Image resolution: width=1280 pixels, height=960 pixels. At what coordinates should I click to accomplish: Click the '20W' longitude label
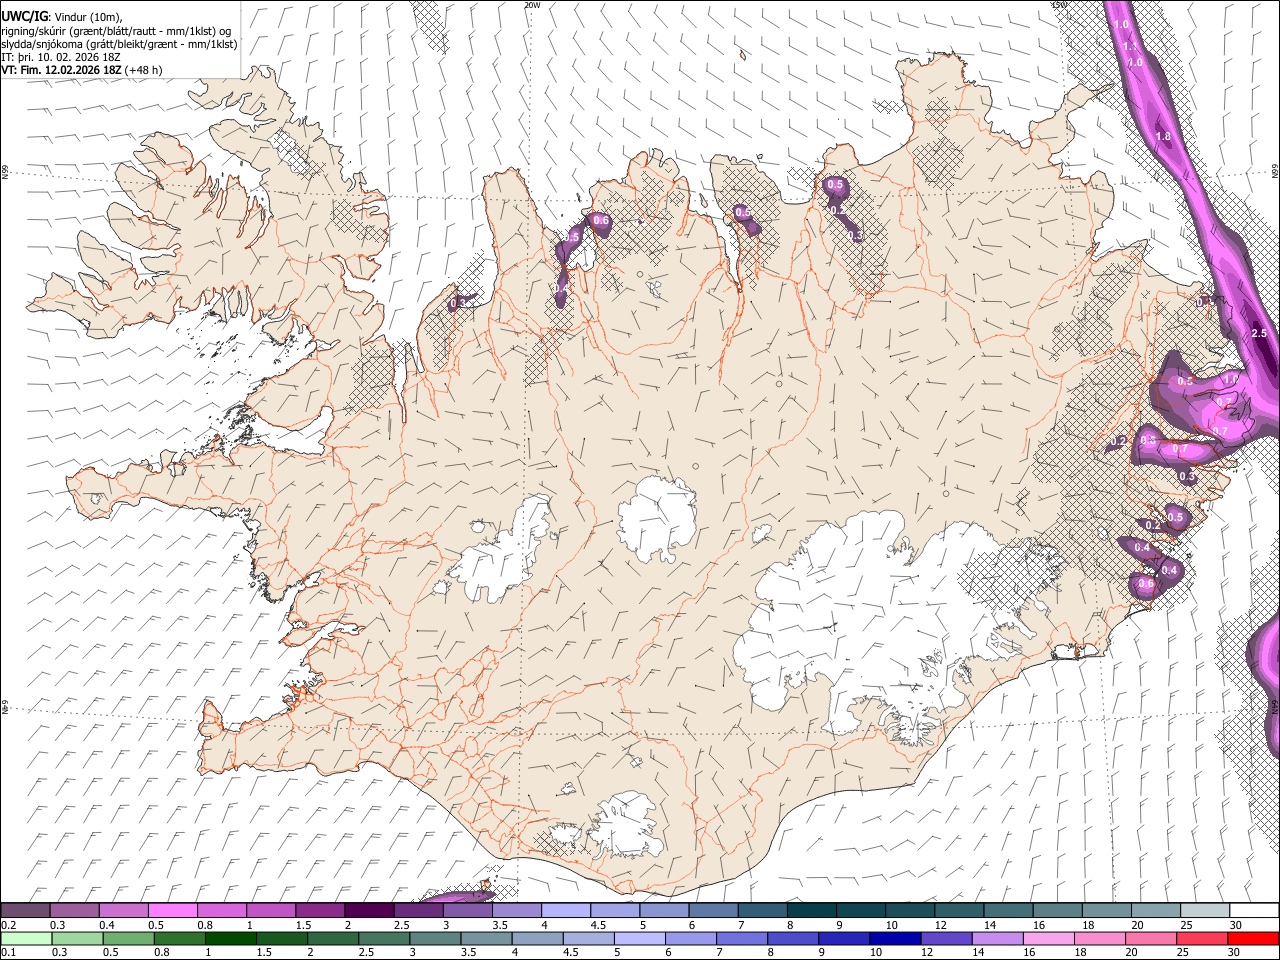tap(532, 5)
